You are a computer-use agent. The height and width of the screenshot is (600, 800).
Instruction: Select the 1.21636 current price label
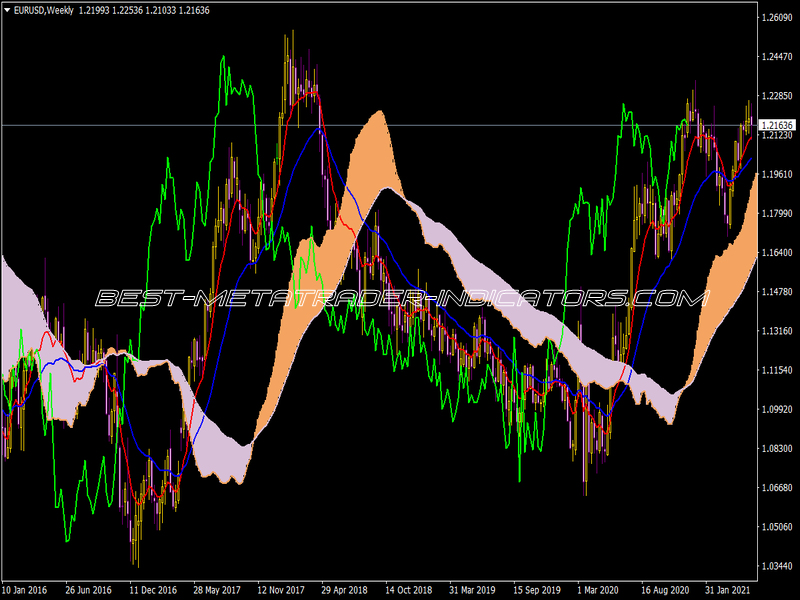click(777, 125)
